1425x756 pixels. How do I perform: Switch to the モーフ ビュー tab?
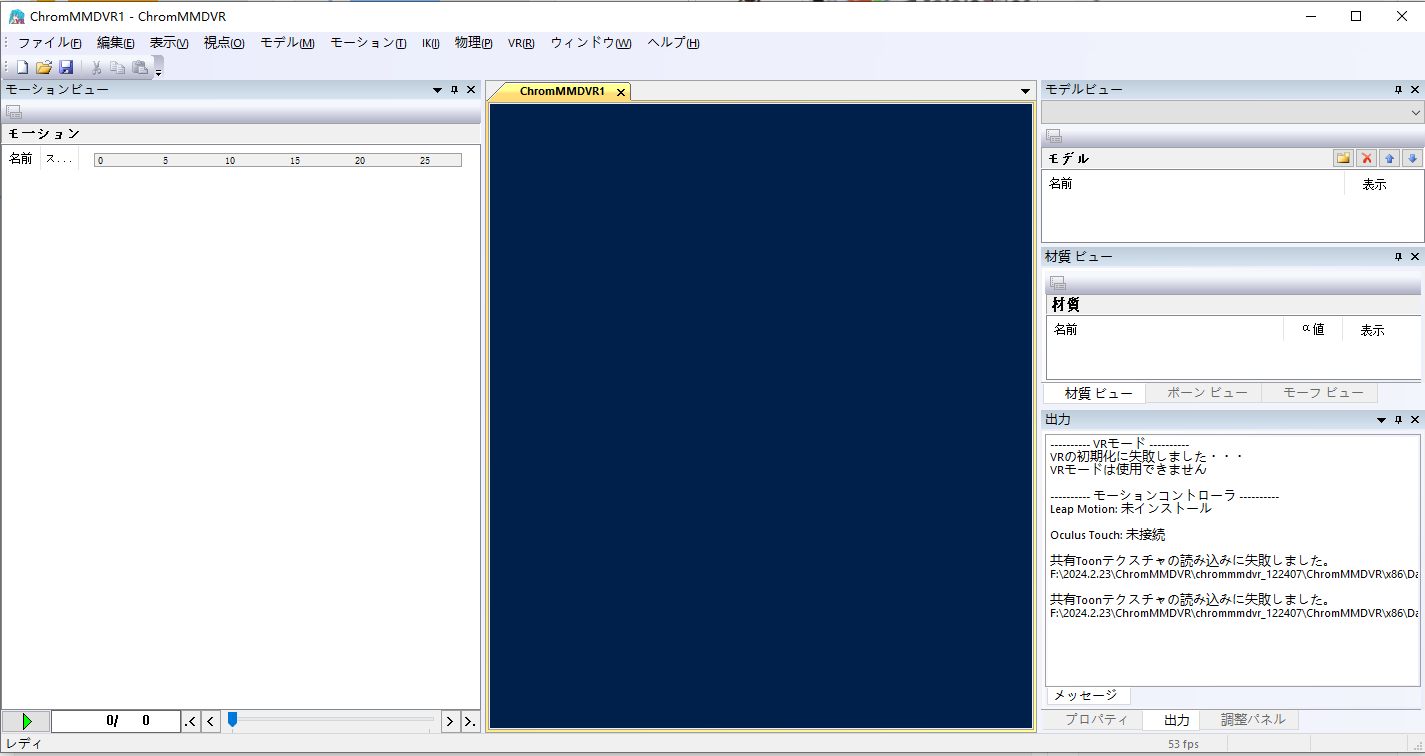tap(1321, 393)
